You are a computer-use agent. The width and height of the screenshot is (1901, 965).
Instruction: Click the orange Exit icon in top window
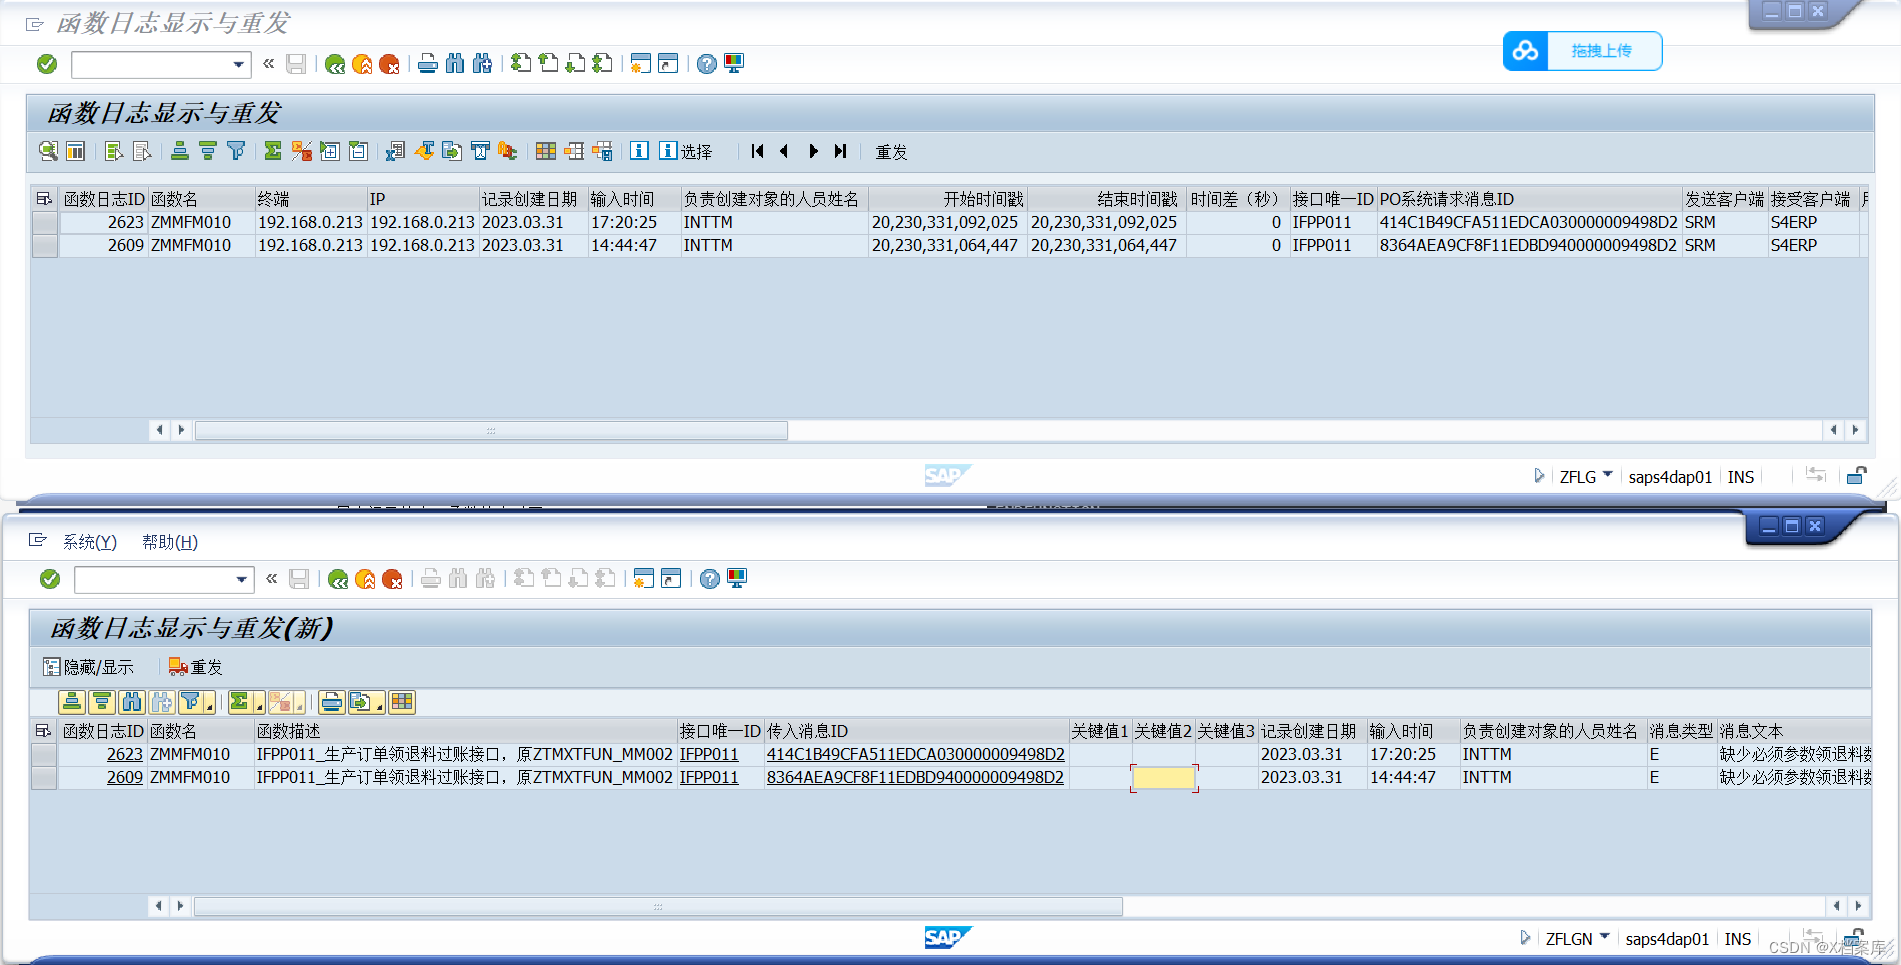coord(362,64)
